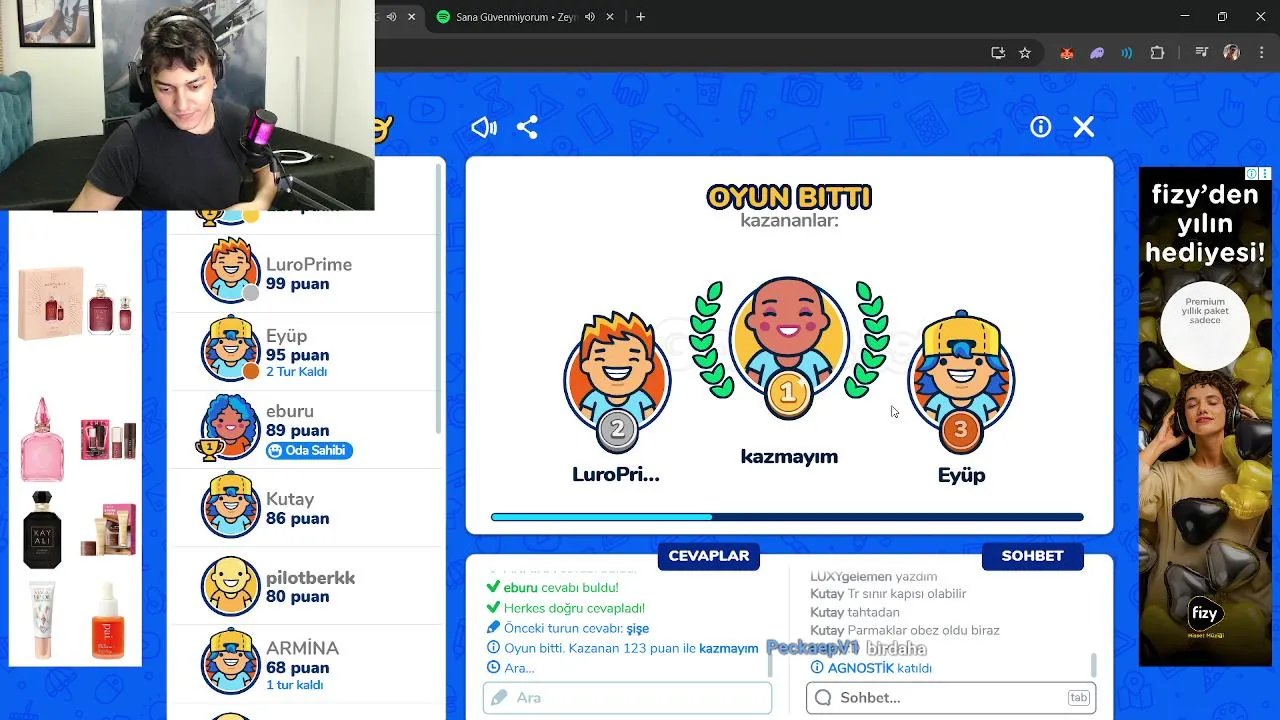Click the round countdown progress bar
The width and height of the screenshot is (1280, 720).
[787, 517]
